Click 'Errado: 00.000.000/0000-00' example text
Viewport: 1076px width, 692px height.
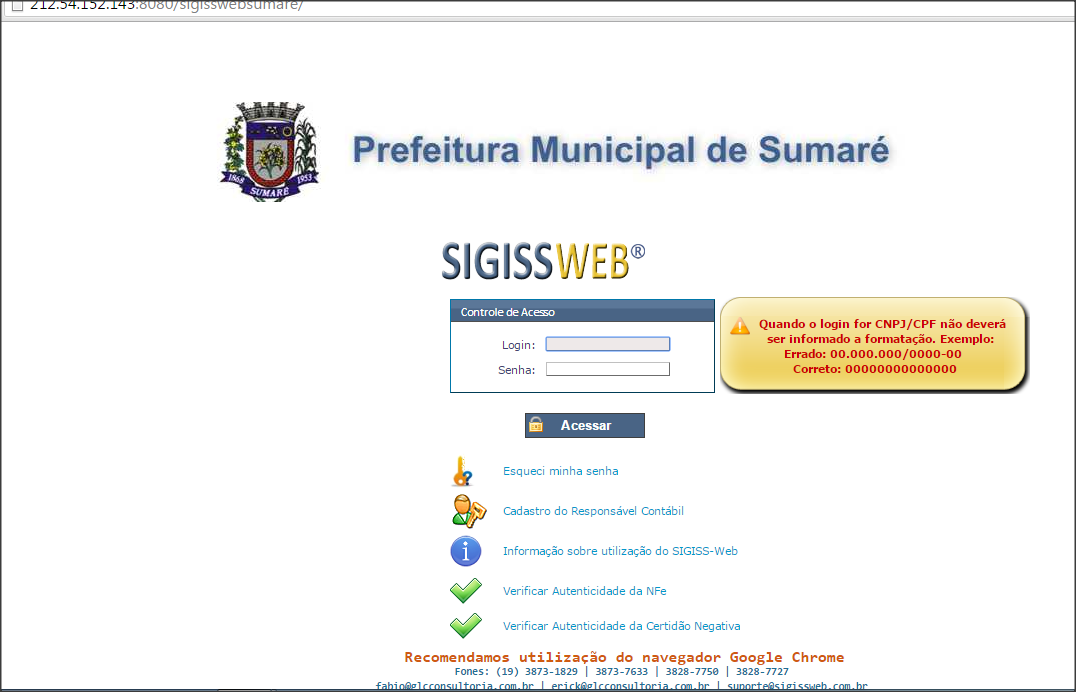873,354
